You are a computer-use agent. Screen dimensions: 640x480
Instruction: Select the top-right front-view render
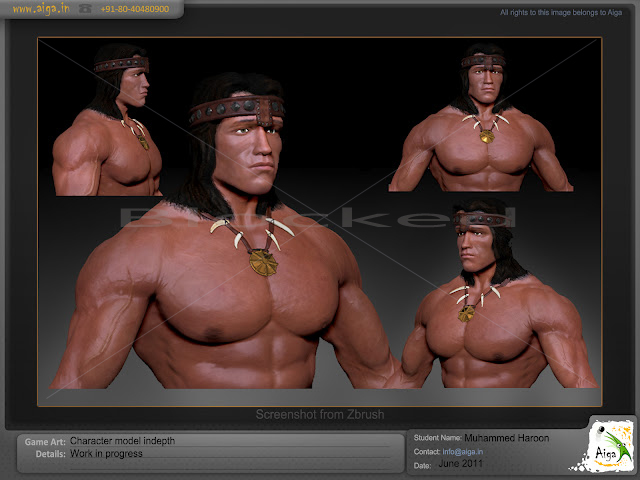[x=481, y=118]
